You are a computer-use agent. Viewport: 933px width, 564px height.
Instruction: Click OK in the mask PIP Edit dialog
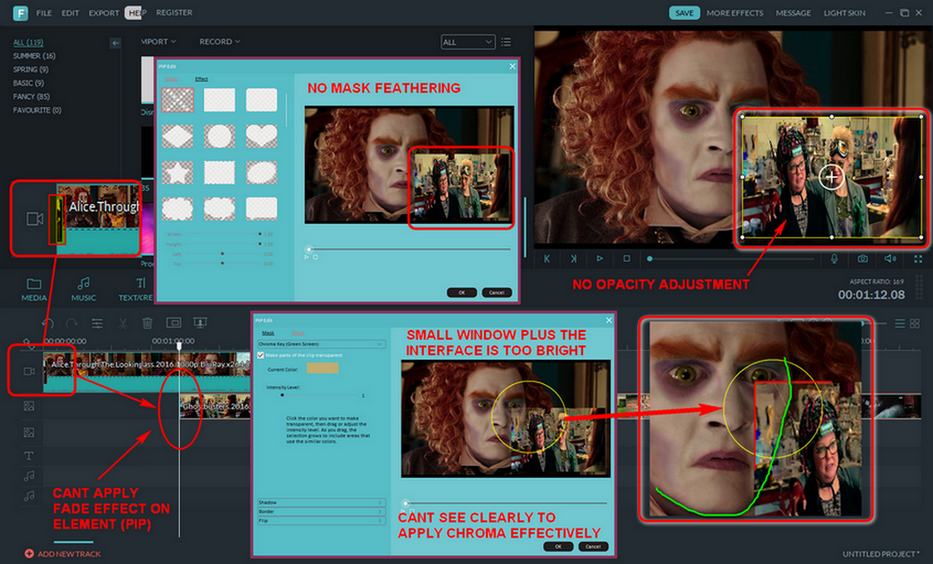[x=462, y=292]
